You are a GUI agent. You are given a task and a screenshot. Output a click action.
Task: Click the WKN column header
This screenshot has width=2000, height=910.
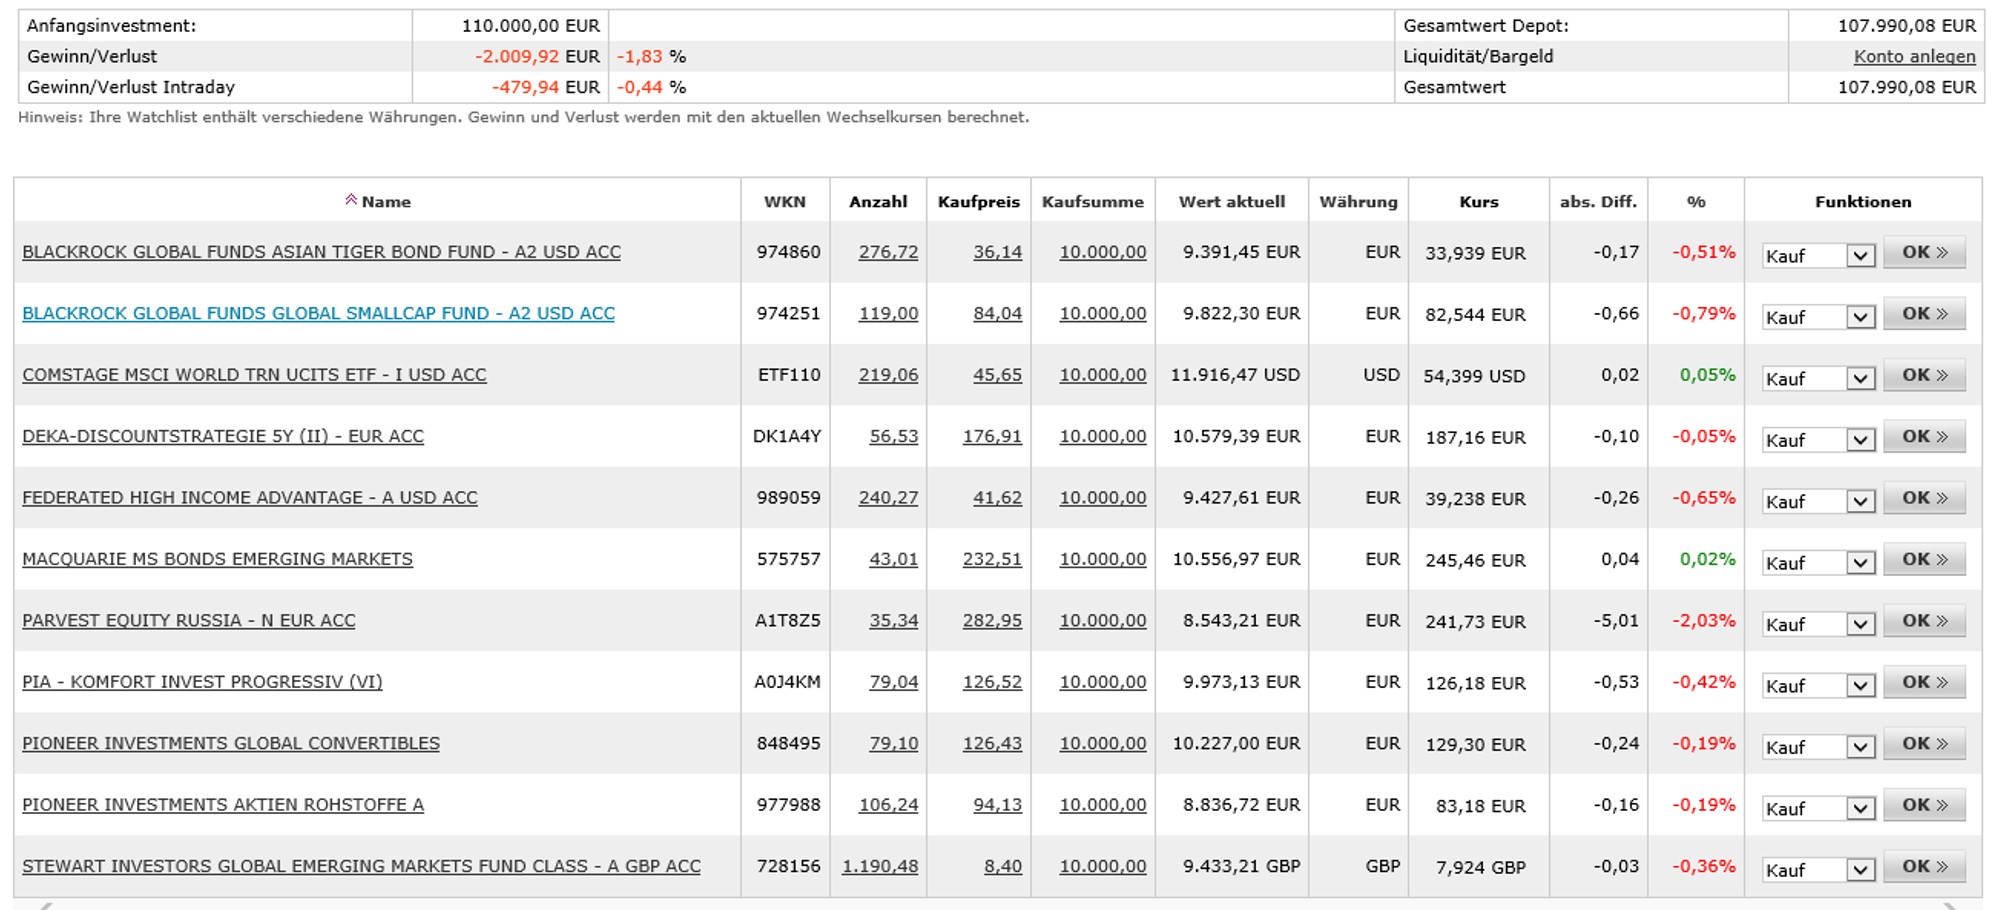click(784, 202)
